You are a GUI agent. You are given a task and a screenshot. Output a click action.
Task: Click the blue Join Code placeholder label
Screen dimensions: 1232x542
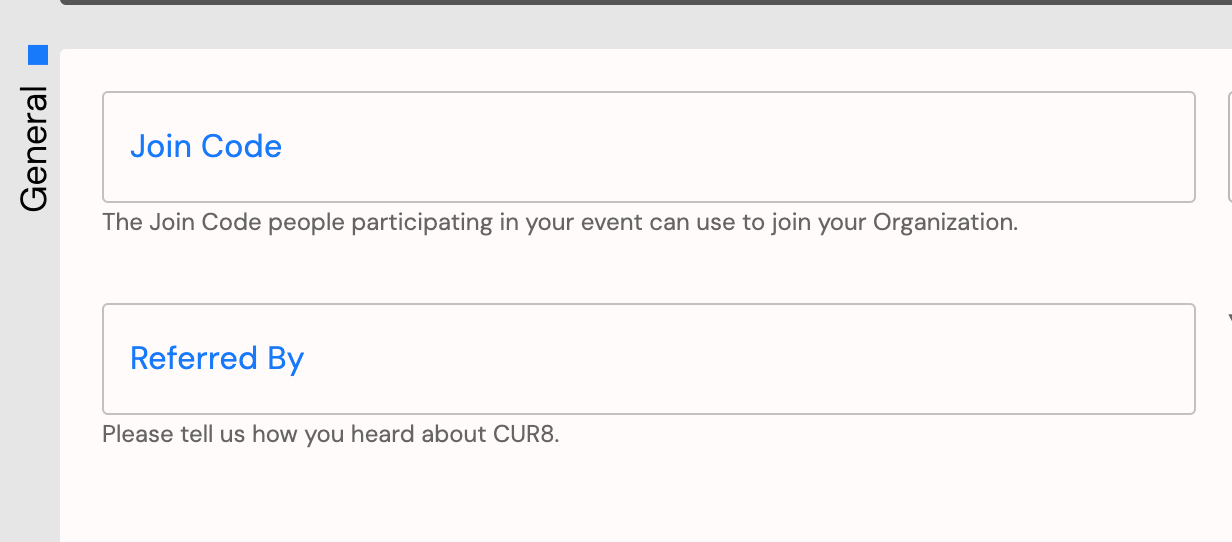pos(206,147)
